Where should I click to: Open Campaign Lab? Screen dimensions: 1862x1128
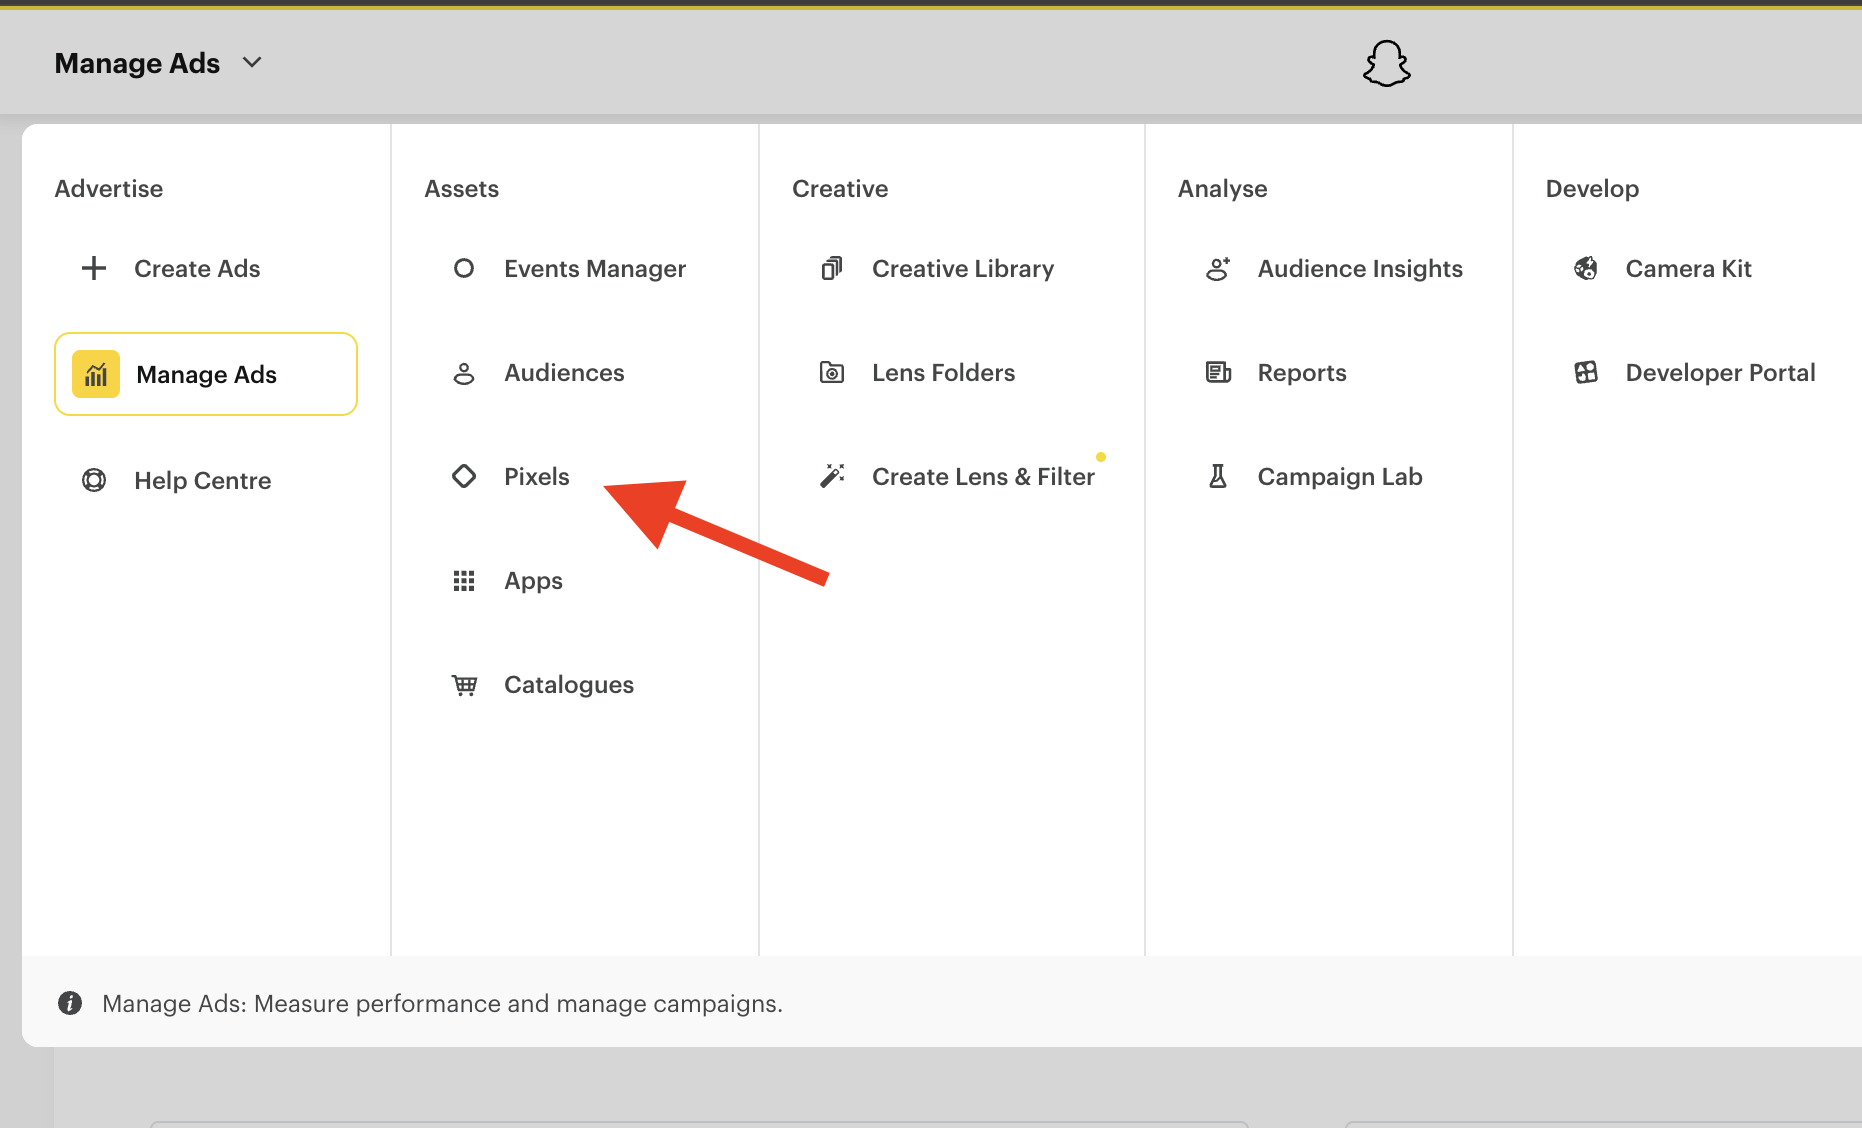1340,476
